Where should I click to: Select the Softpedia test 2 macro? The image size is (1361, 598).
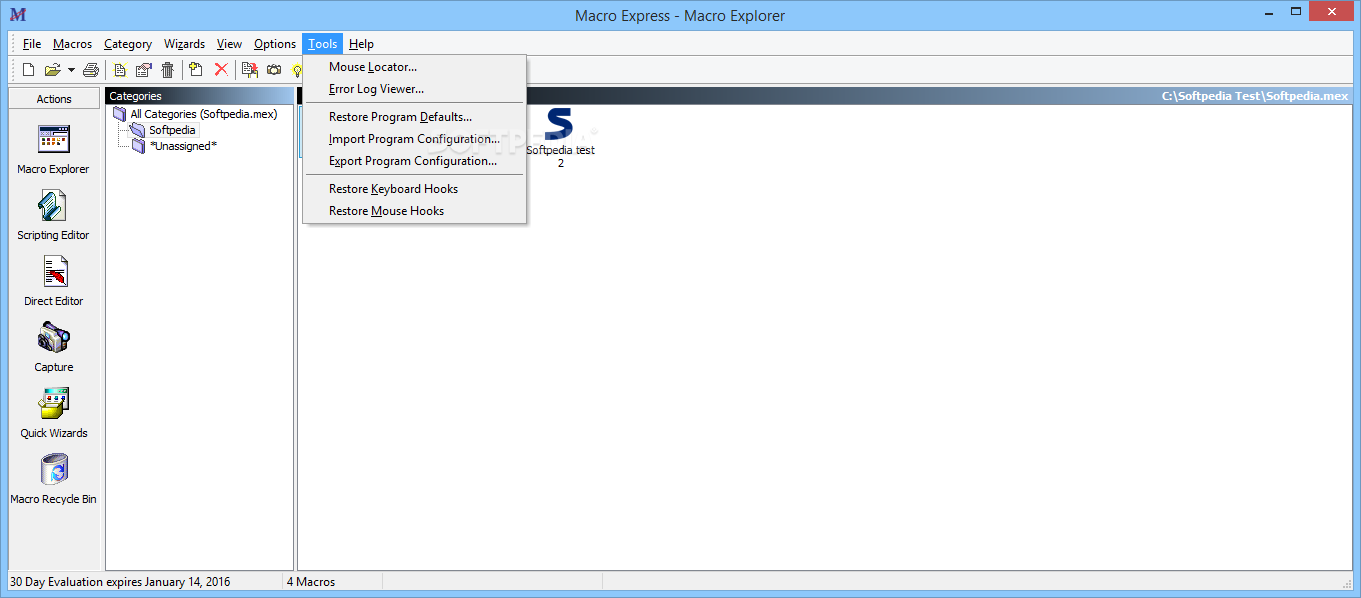point(560,138)
